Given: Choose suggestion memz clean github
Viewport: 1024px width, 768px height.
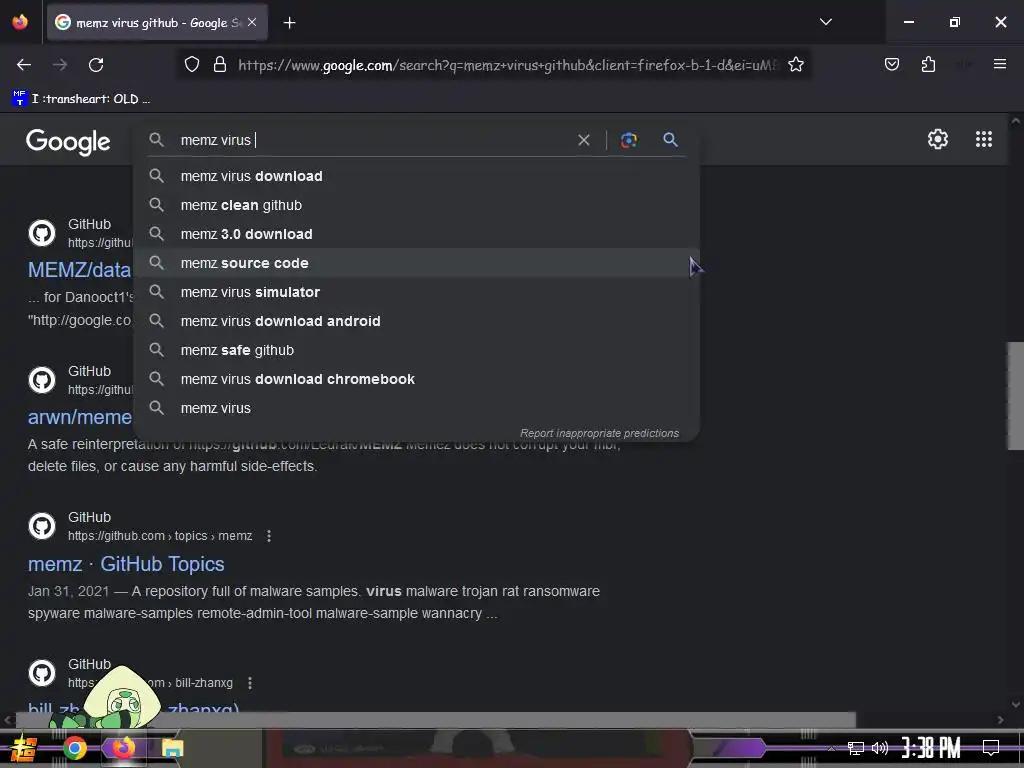Looking at the screenshot, I should coord(416,205).
